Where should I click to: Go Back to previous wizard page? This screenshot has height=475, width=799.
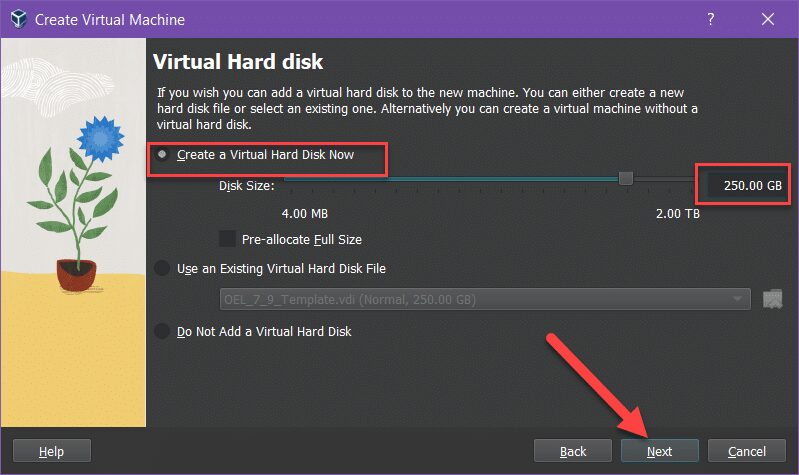573,451
